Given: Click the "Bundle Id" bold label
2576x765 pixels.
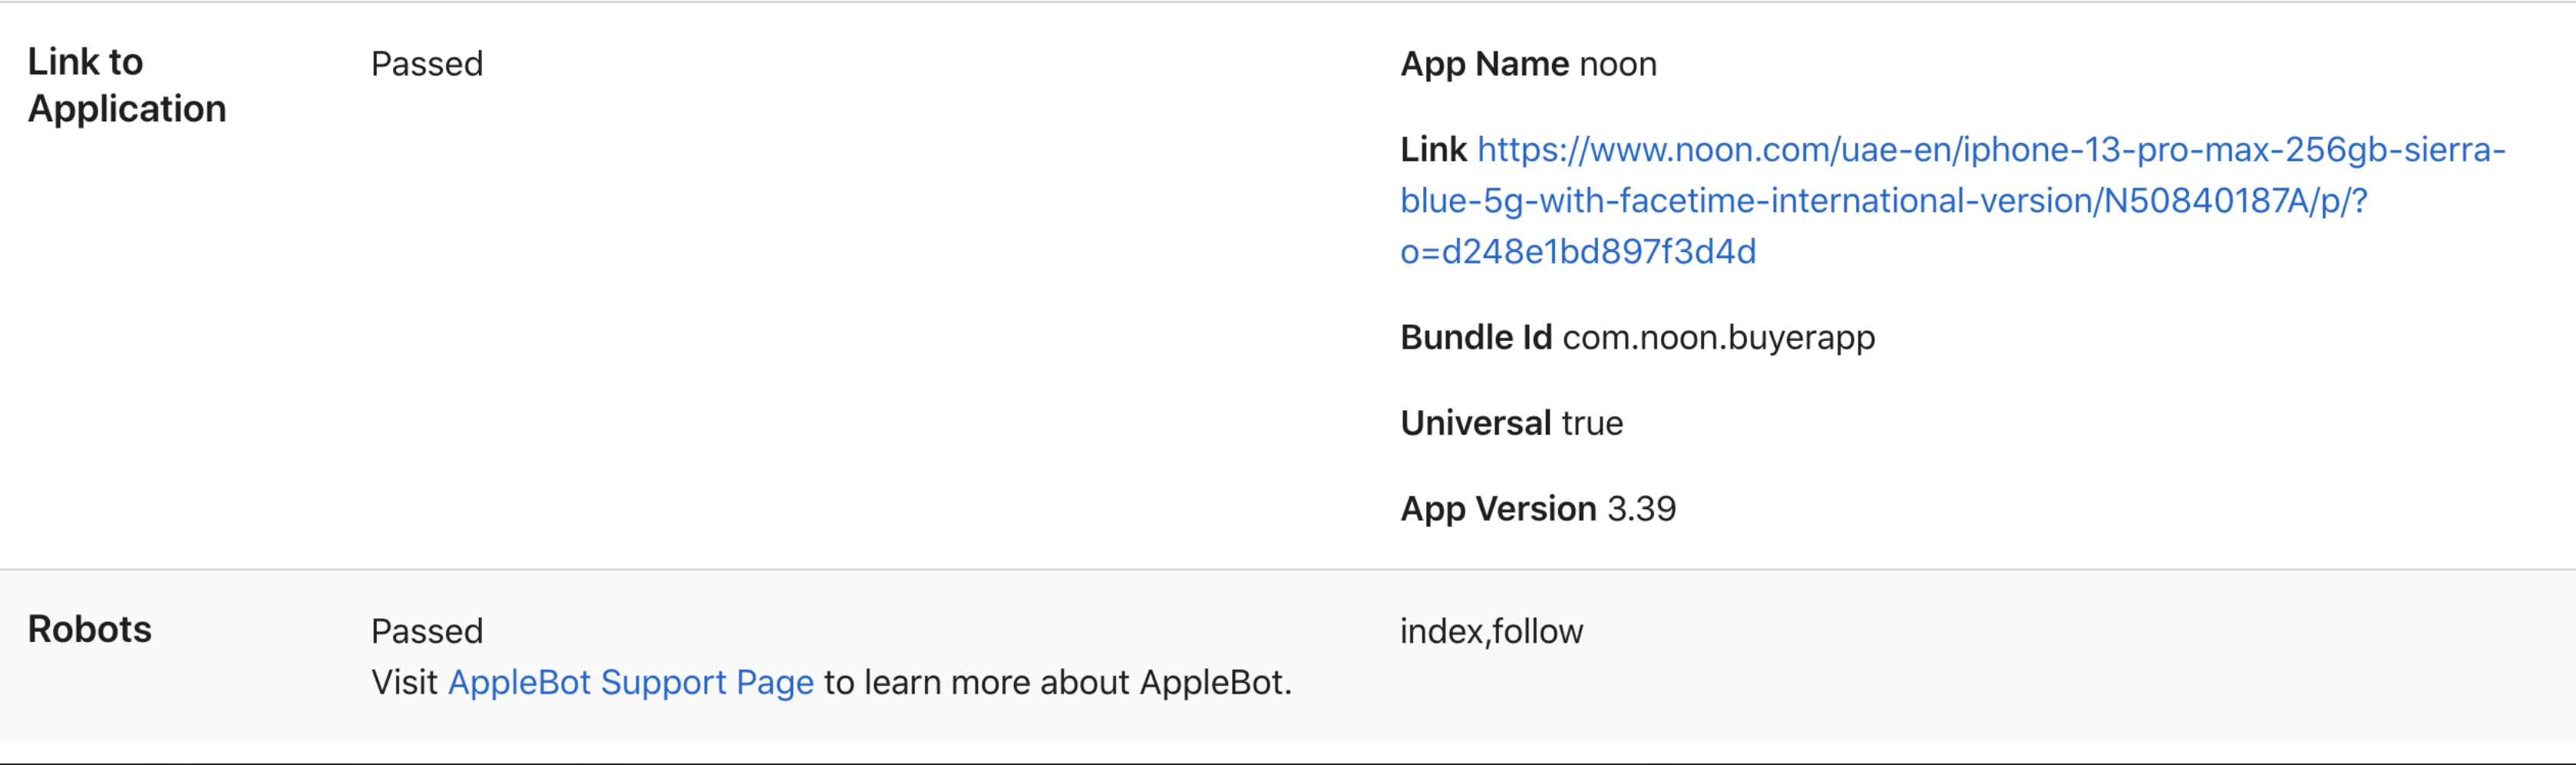Looking at the screenshot, I should coord(1475,337).
